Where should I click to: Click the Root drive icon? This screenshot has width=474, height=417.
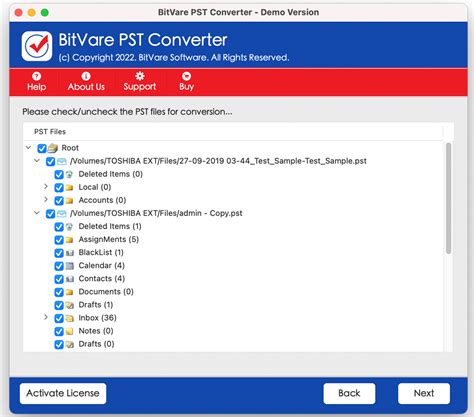[x=53, y=148]
